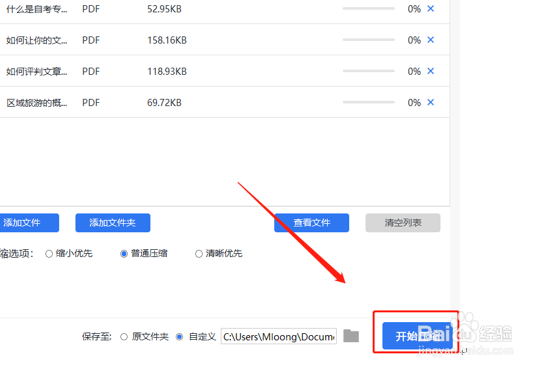The height and width of the screenshot is (370, 545).
Task: Click 查看文件 button
Action: (311, 223)
